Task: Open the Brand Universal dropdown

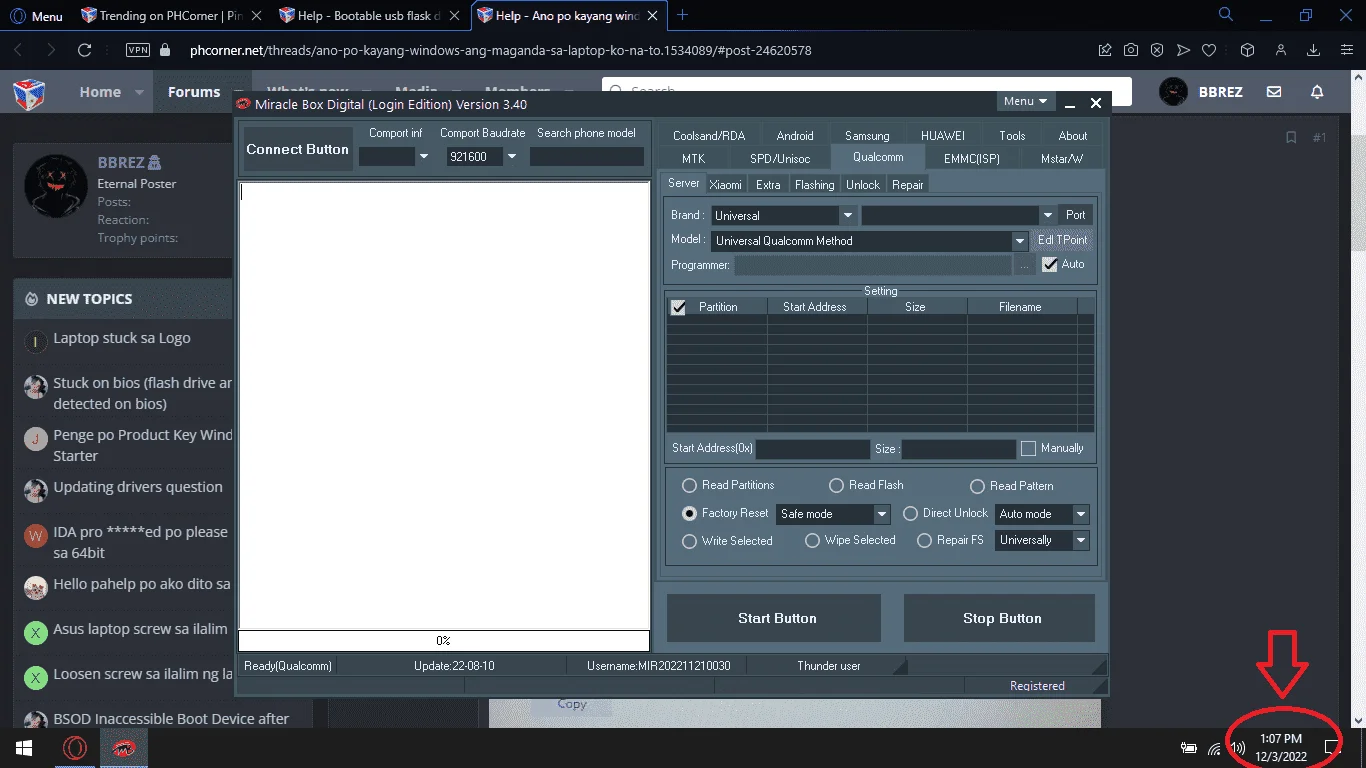Action: 847,215
